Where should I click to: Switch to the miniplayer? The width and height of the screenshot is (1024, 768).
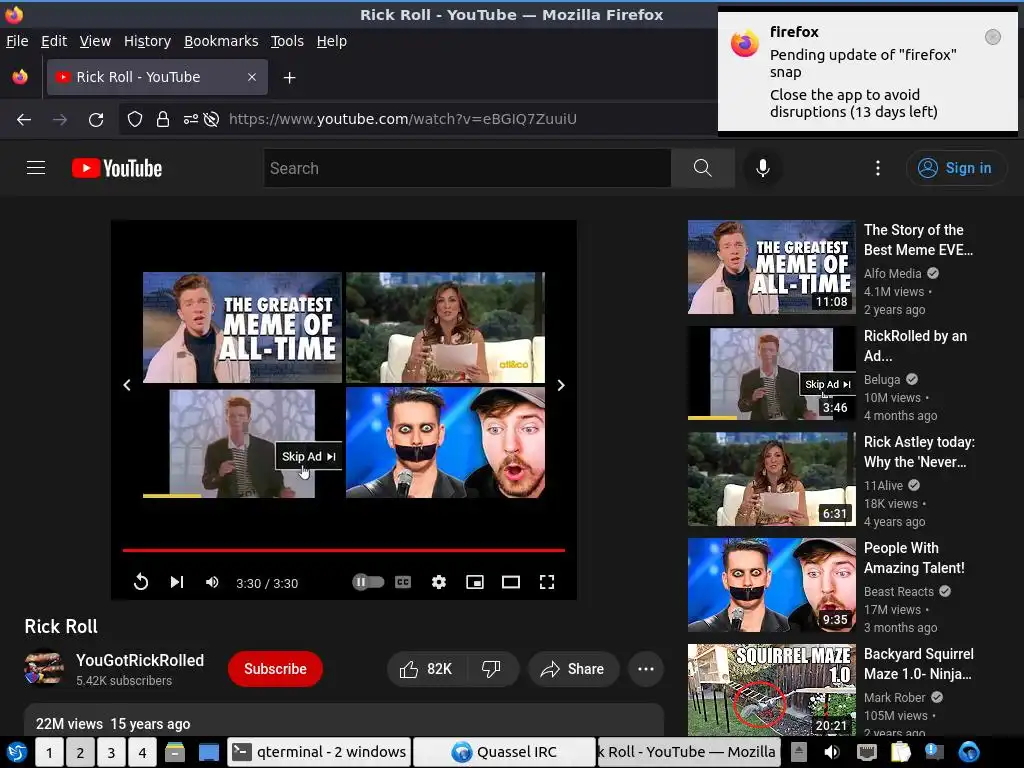tap(475, 582)
